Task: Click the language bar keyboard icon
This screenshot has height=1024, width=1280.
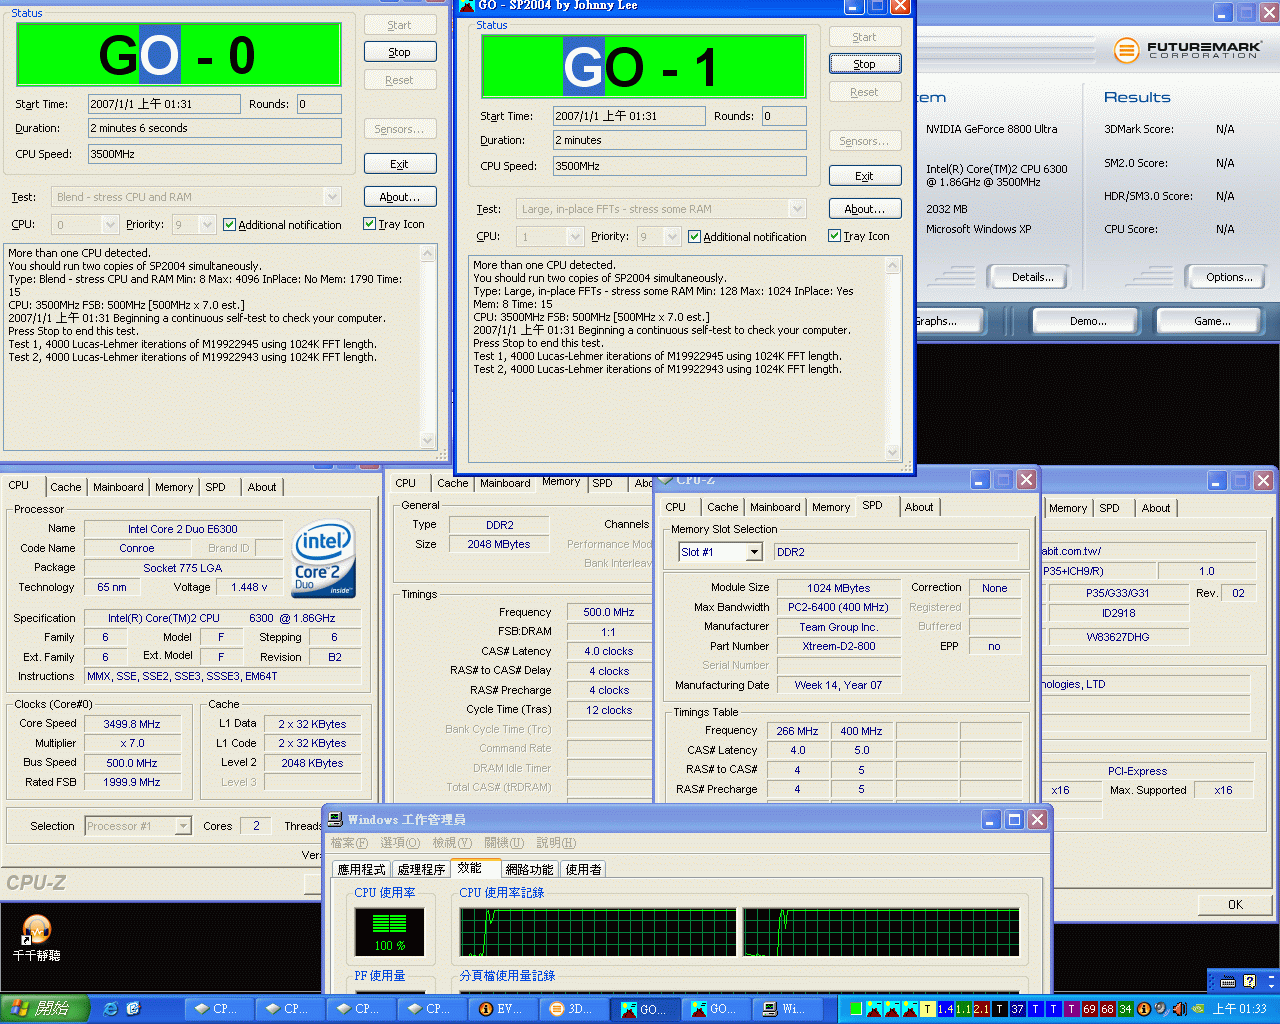Action: pos(1228,981)
